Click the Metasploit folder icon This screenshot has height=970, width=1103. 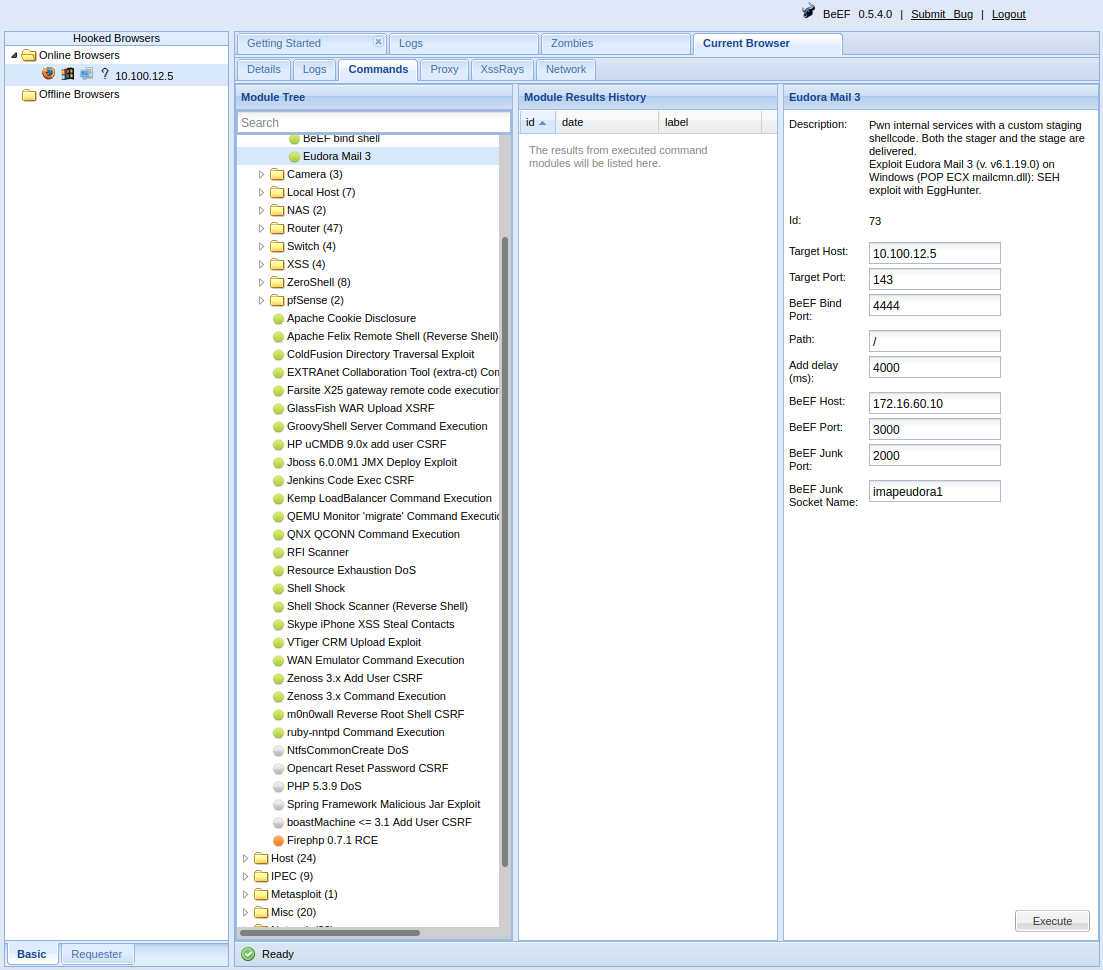(x=261, y=894)
